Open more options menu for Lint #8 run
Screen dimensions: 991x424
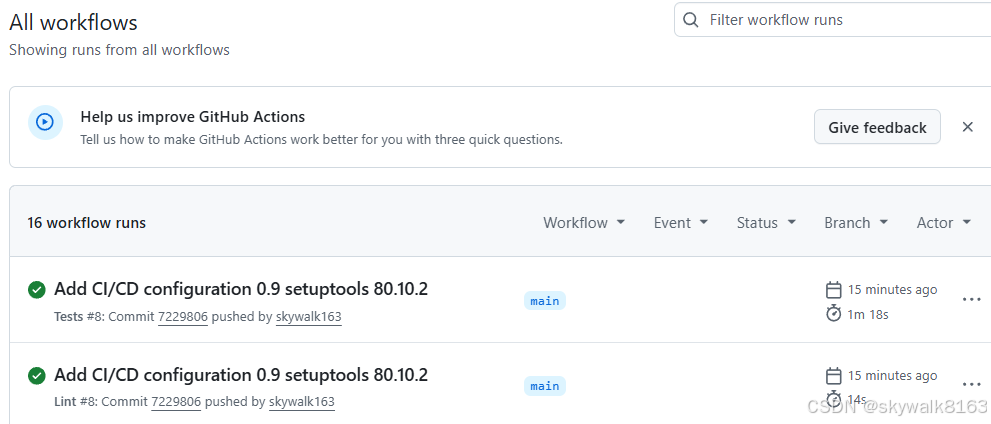click(x=971, y=384)
